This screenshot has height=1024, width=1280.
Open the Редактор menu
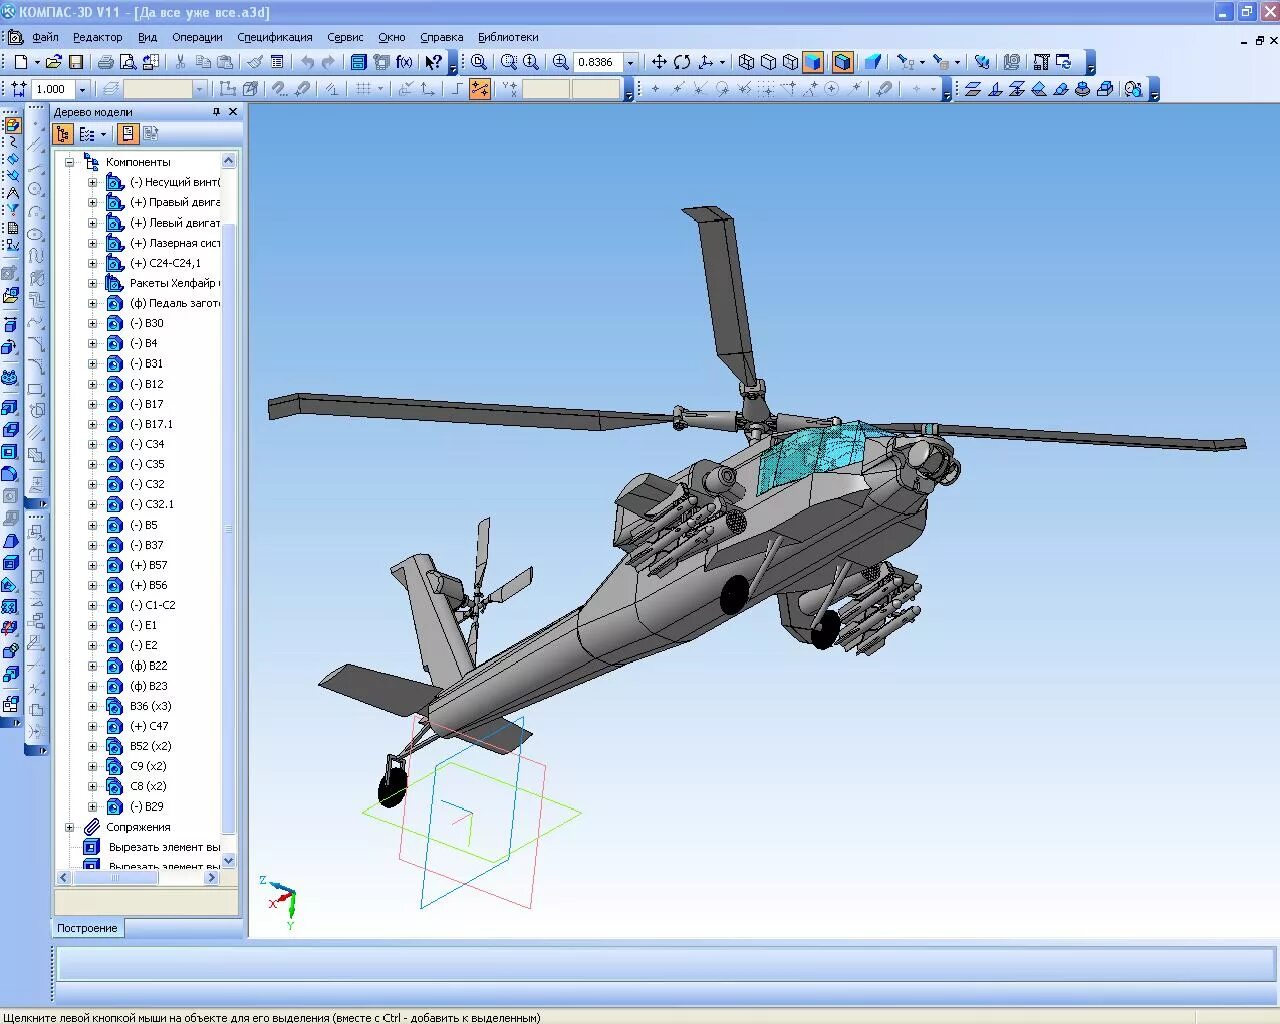coord(97,37)
